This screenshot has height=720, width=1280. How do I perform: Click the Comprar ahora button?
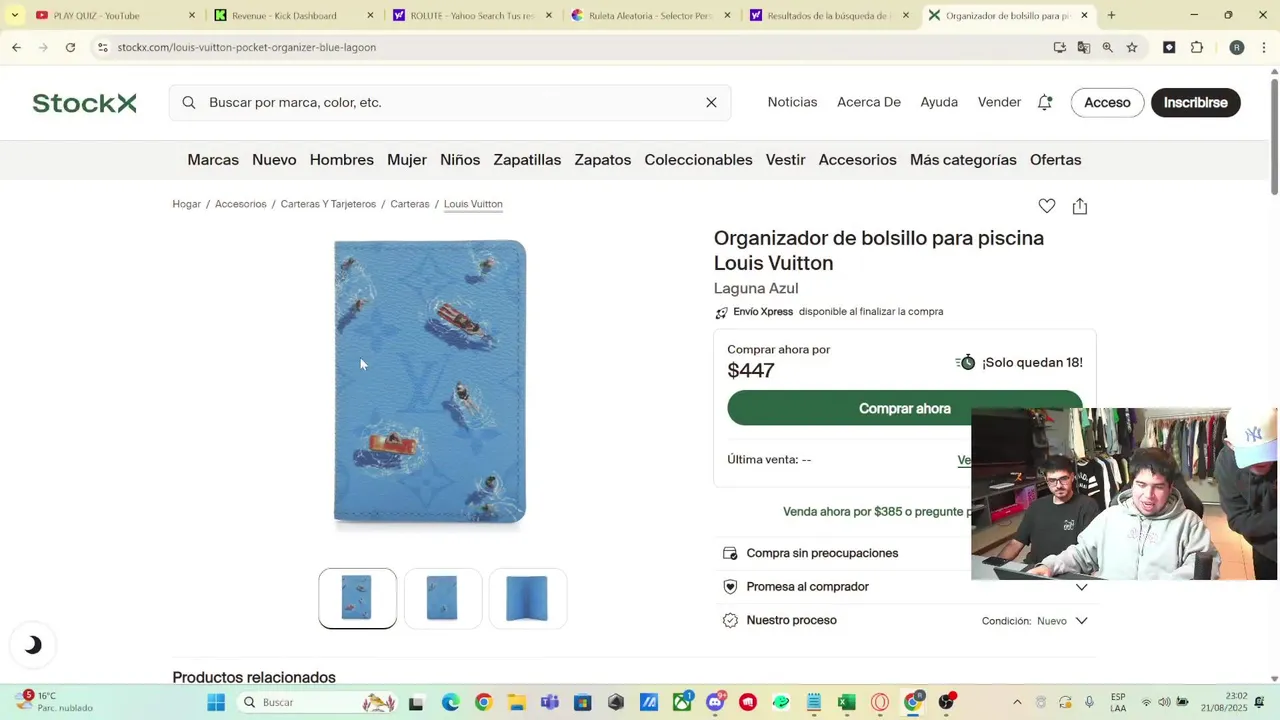pos(905,408)
